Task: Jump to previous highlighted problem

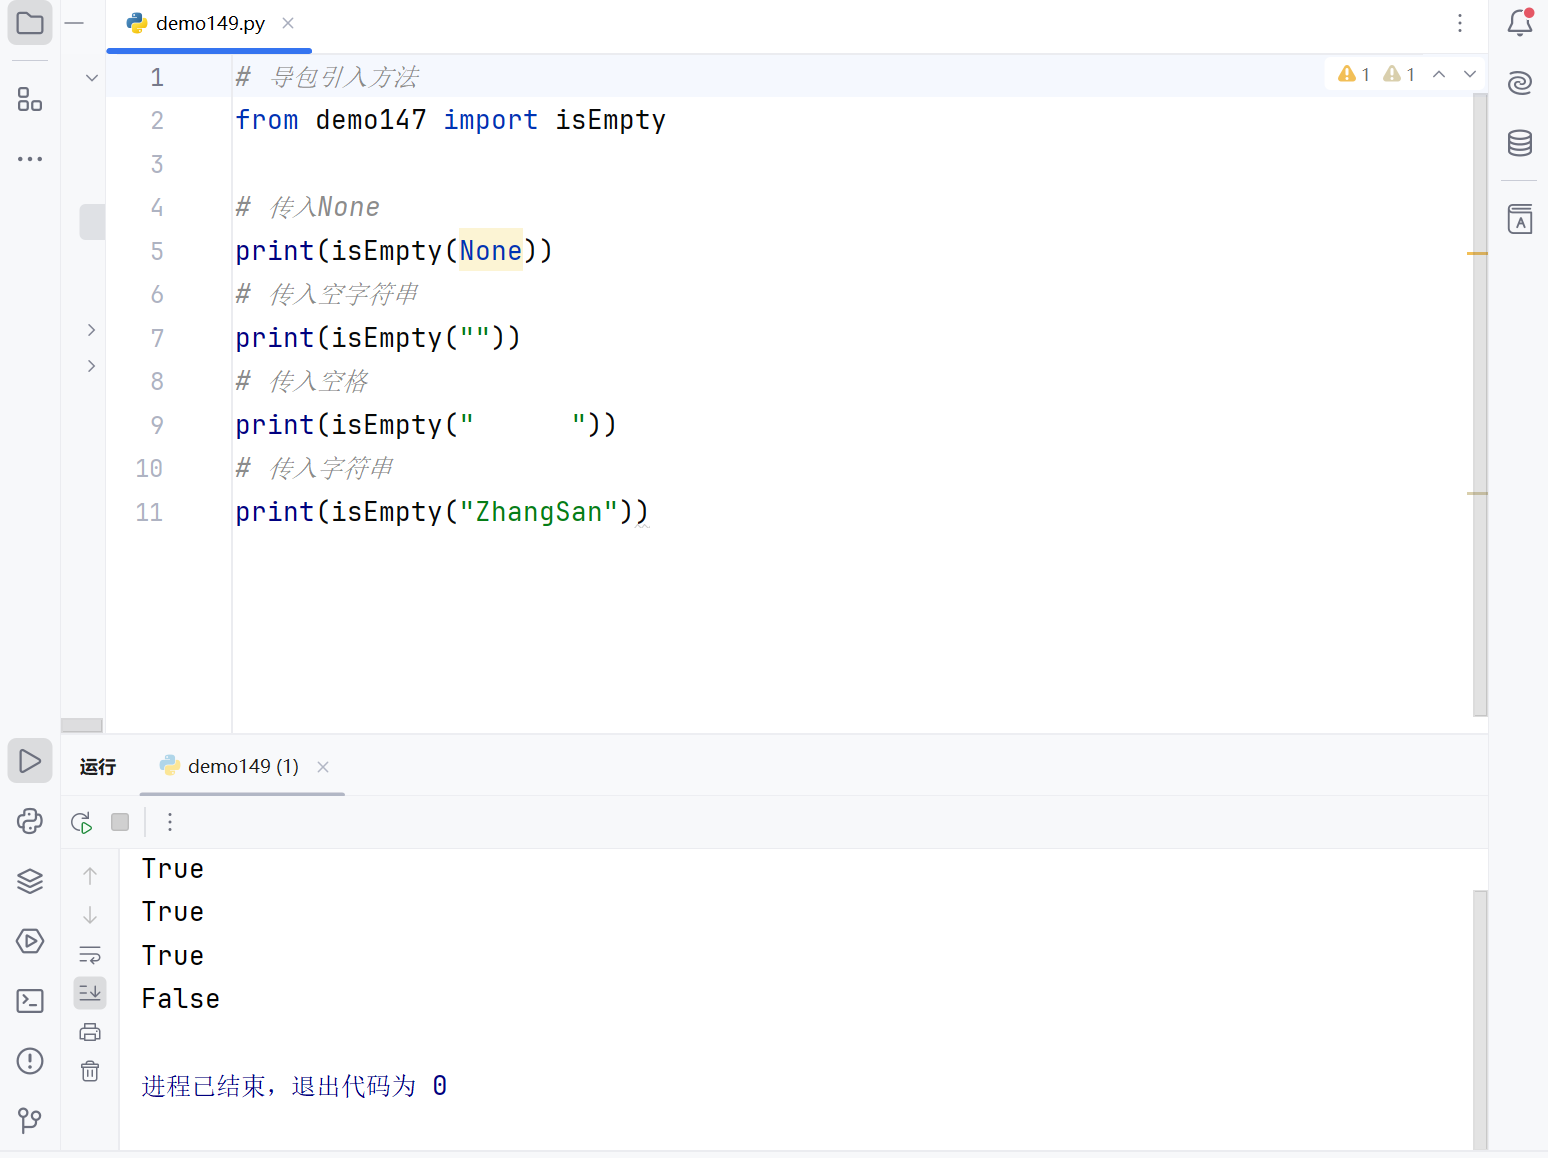Action: click(x=1439, y=74)
